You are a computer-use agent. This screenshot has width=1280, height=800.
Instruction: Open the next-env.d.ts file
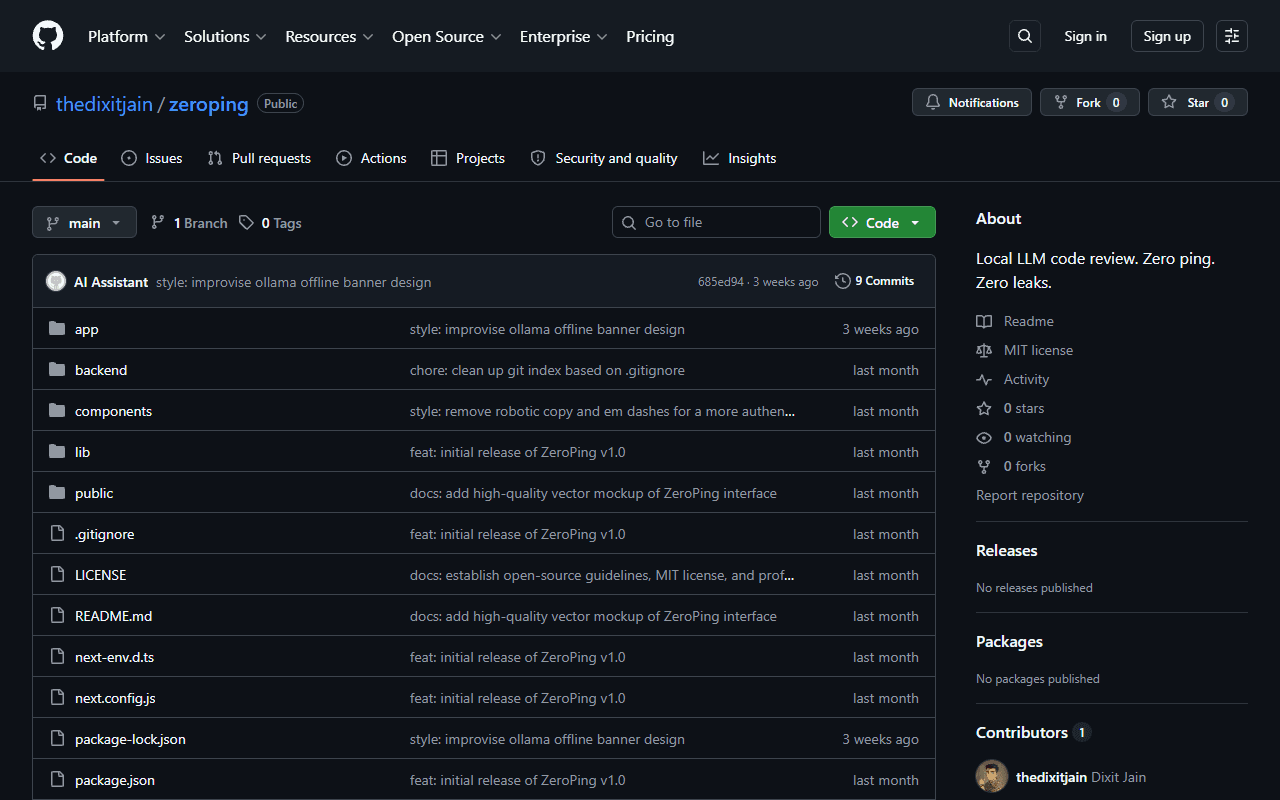[x=114, y=657]
